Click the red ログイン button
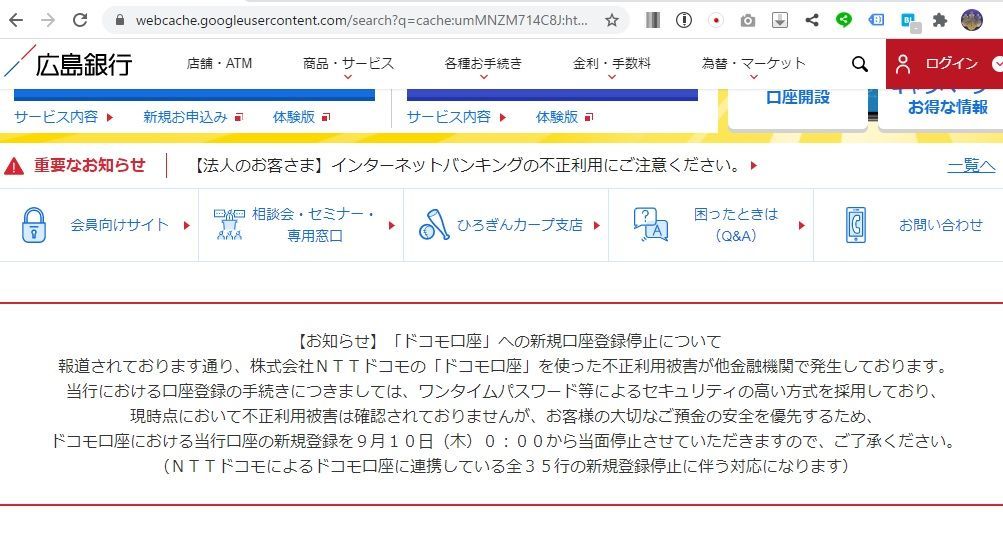Image resolution: width=1003 pixels, height=539 pixels. pyautogui.click(x=944, y=63)
